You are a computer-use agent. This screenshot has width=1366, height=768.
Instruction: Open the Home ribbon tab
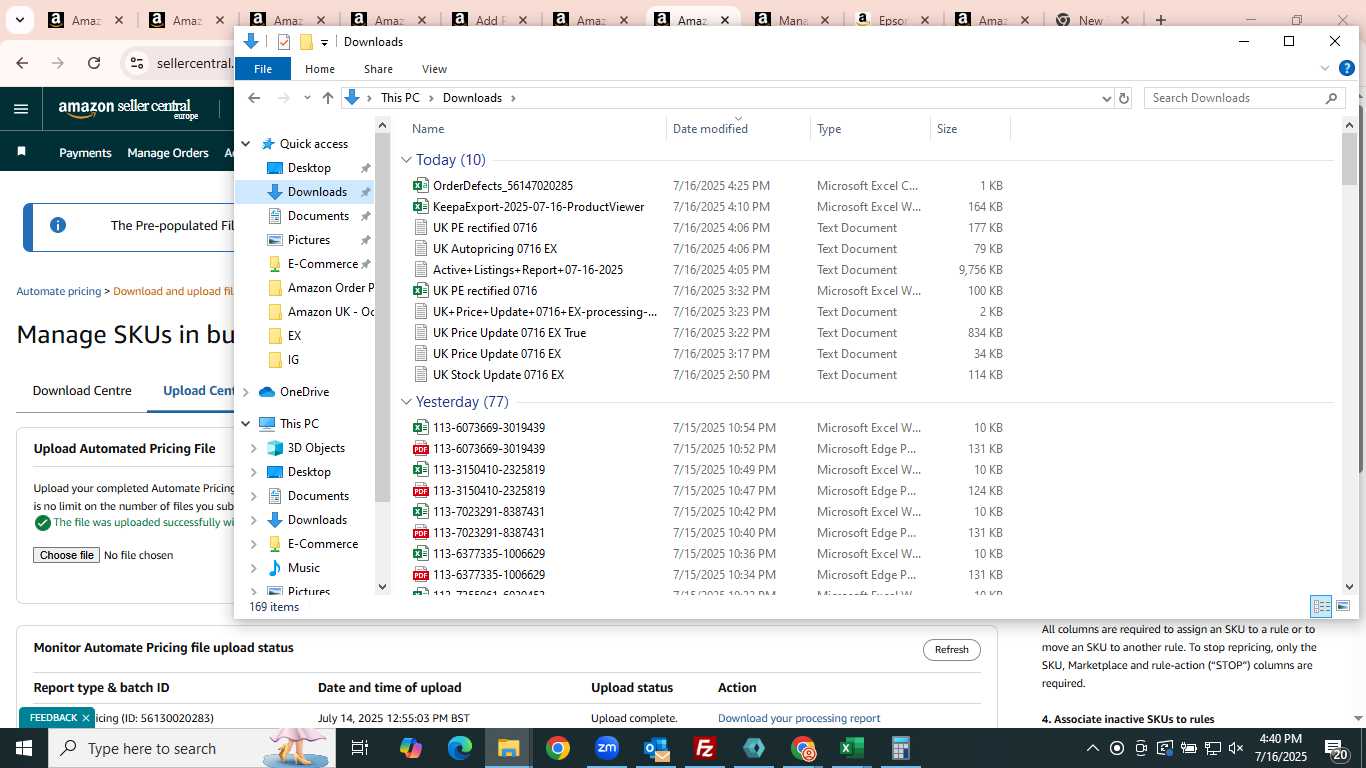(x=320, y=69)
